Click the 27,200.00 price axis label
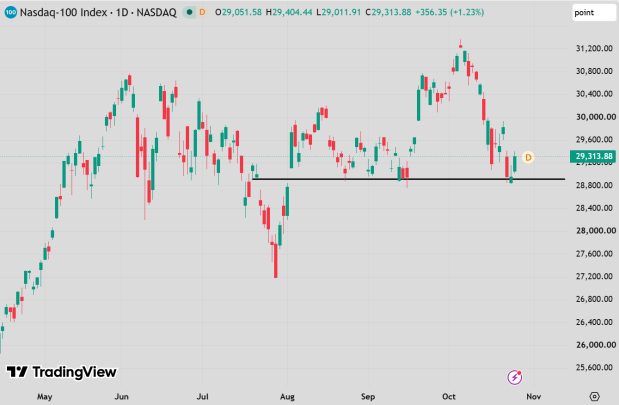Screen dimensions: 619x405 click(x=594, y=276)
